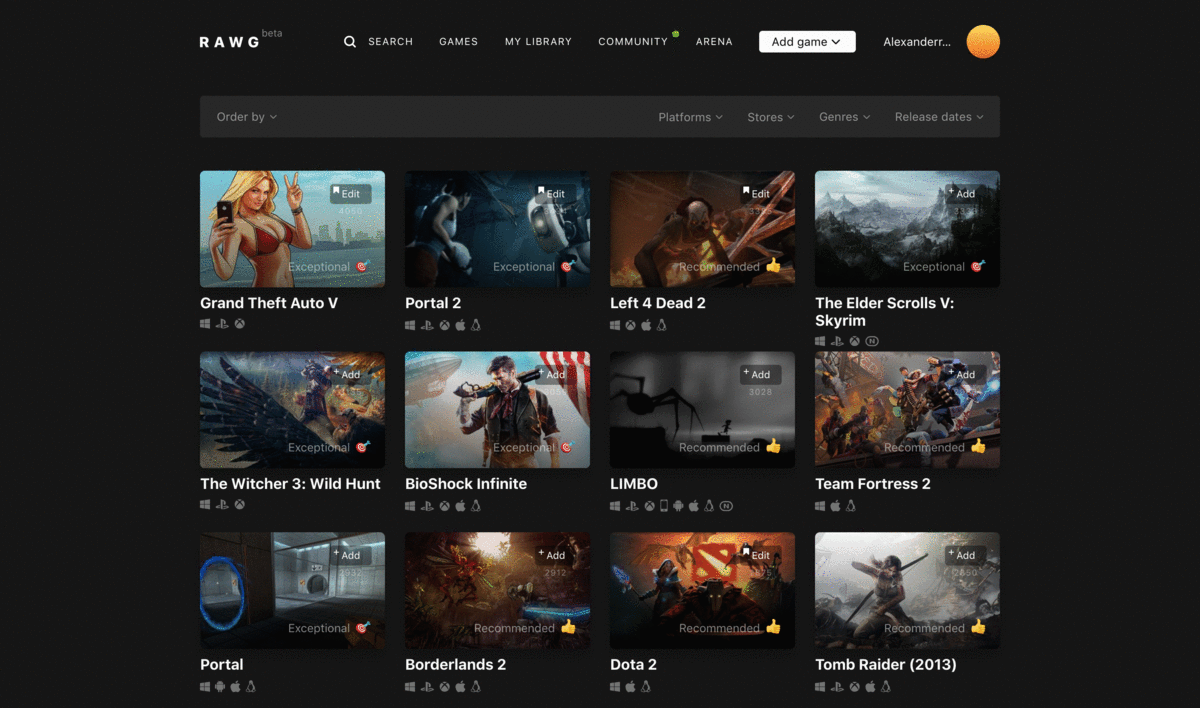
Task: Go to My Library
Action: pos(538,42)
